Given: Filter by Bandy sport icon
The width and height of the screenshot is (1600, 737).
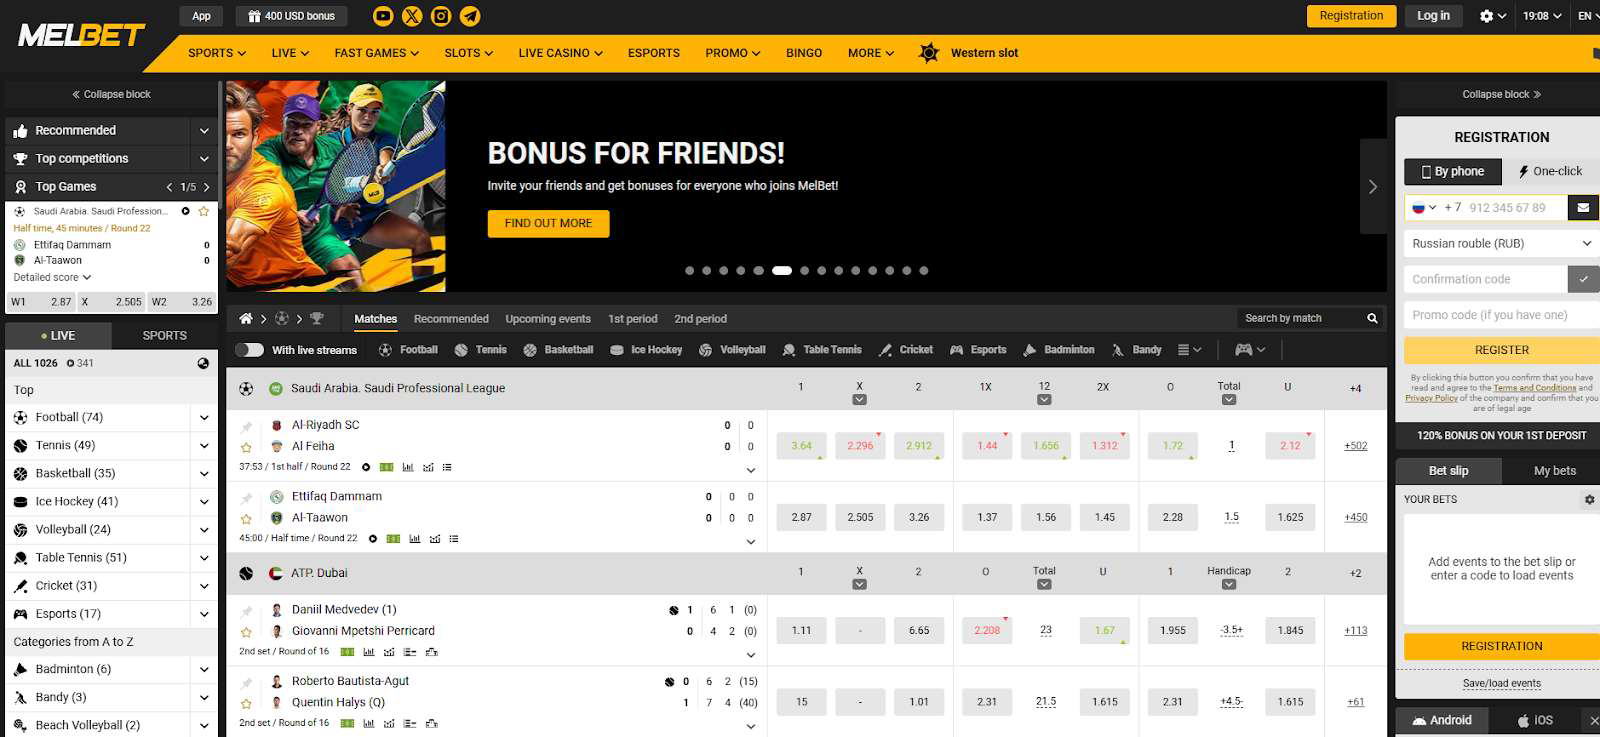Looking at the screenshot, I should 1118,350.
